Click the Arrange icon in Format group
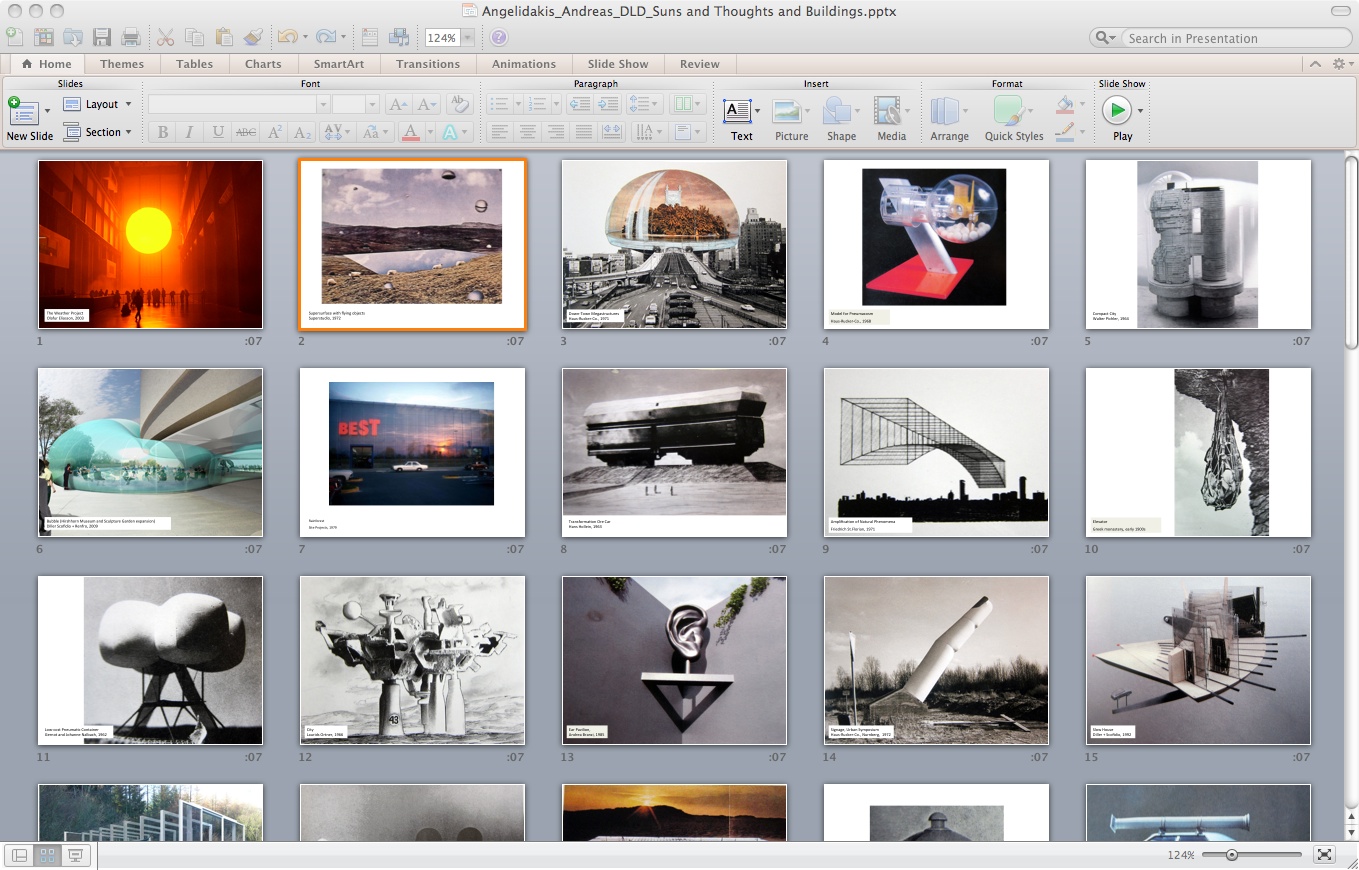 pyautogui.click(x=948, y=118)
